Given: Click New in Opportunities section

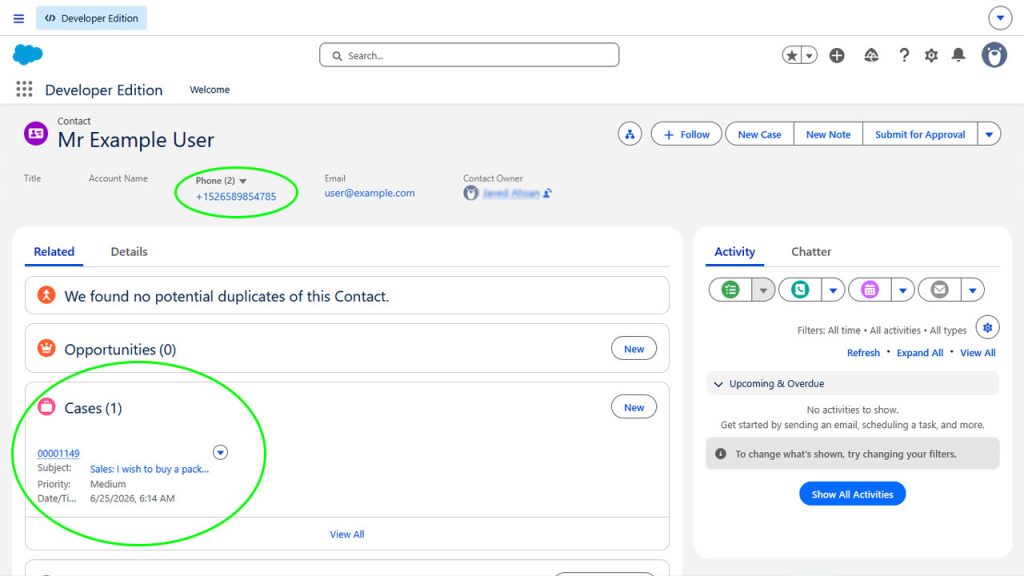Looking at the screenshot, I should [x=633, y=349].
